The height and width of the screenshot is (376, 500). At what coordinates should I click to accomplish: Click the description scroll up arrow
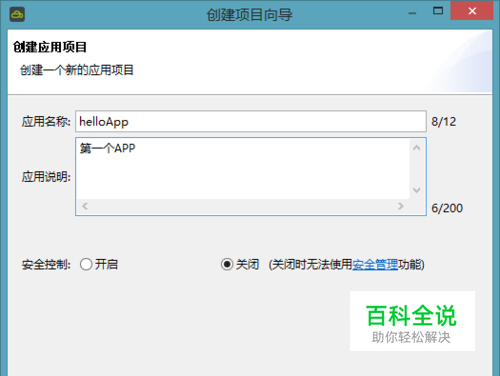(417, 148)
